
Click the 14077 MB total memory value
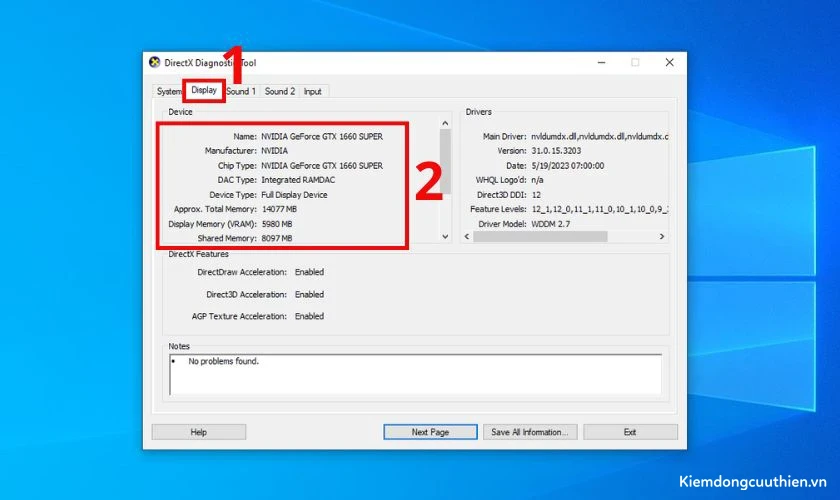(279, 209)
